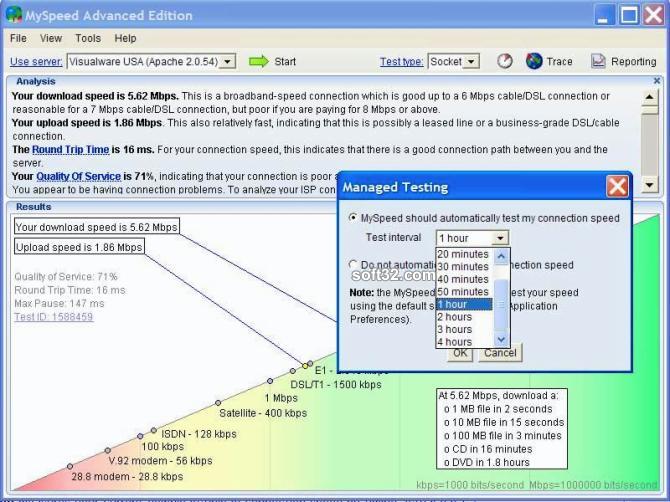Viewport: 670px width, 502px height.
Task: Click the 1 Mbps graph marker
Action: click(270, 381)
